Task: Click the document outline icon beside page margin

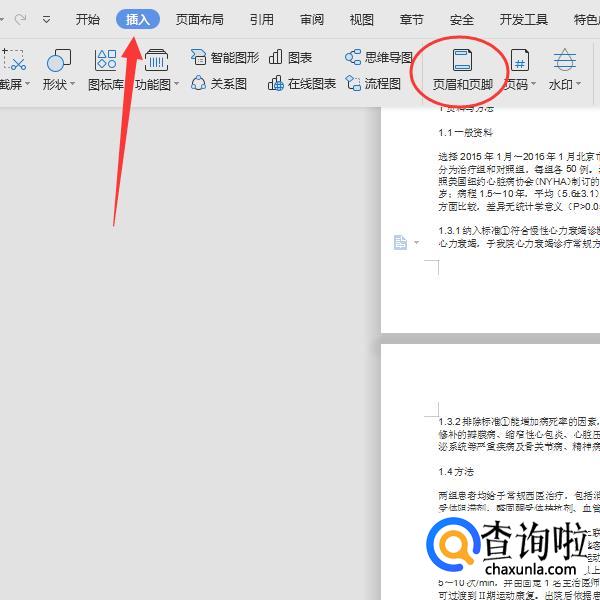Action: pos(400,243)
